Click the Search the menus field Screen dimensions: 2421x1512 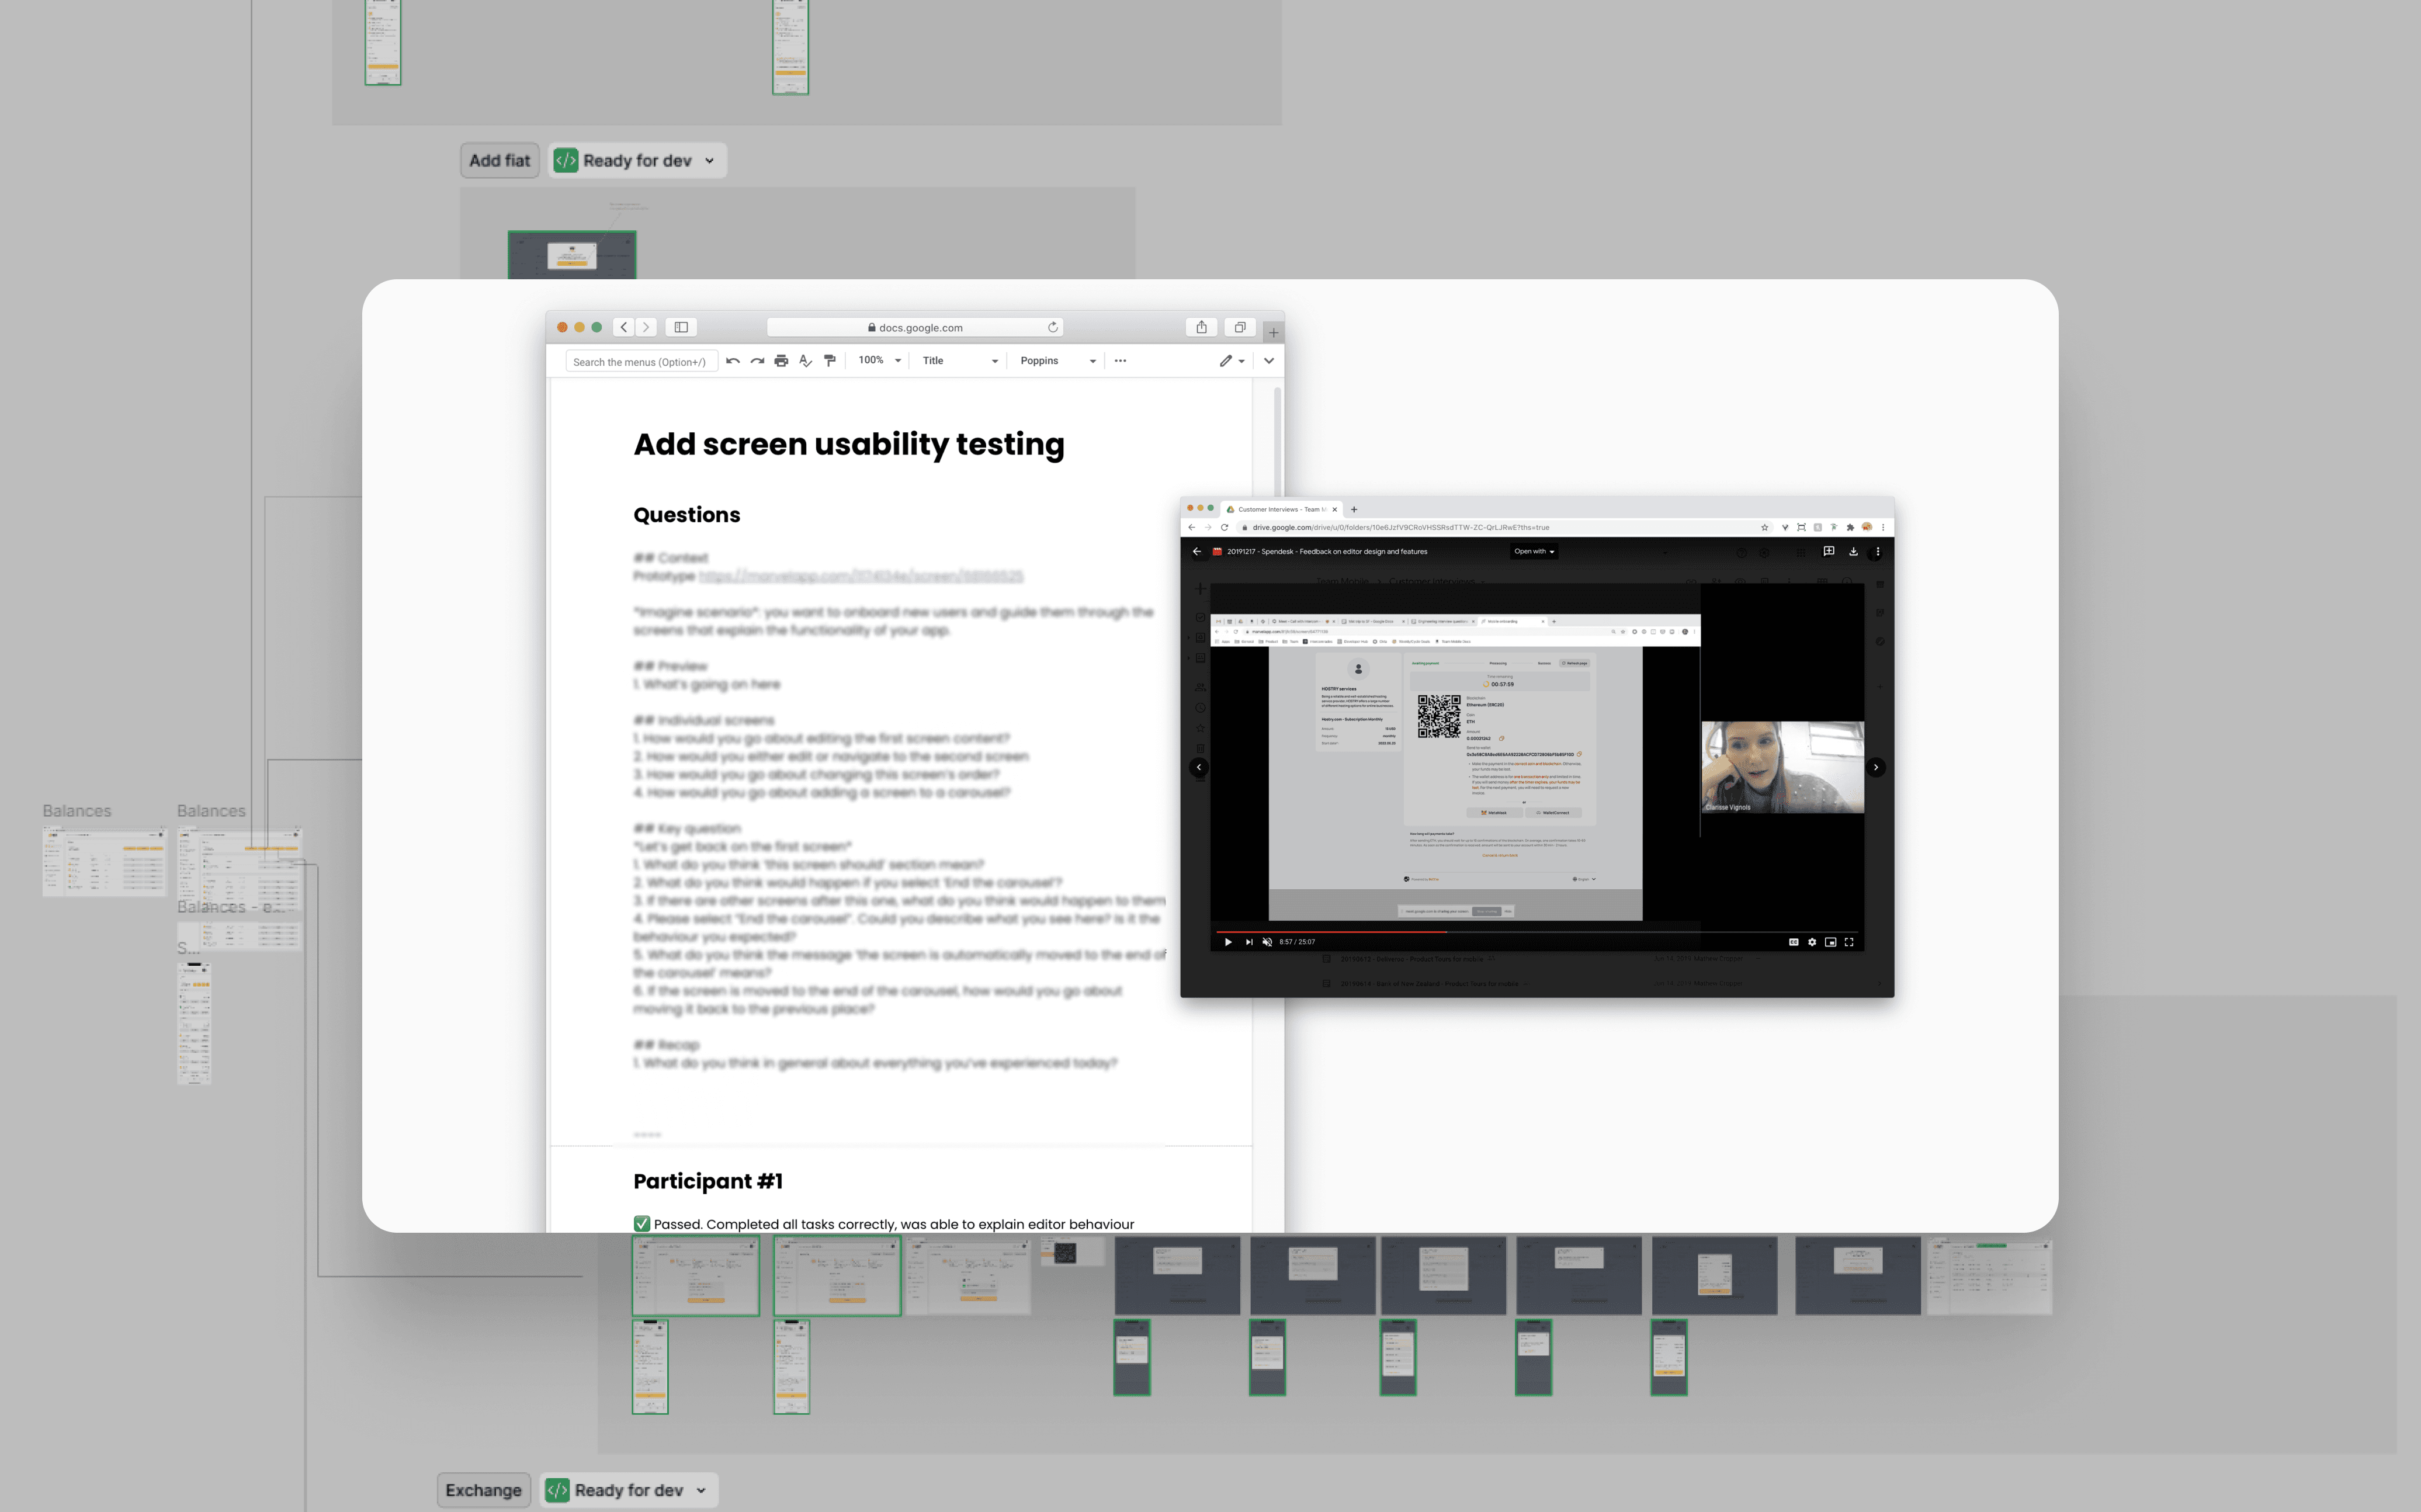(x=640, y=362)
